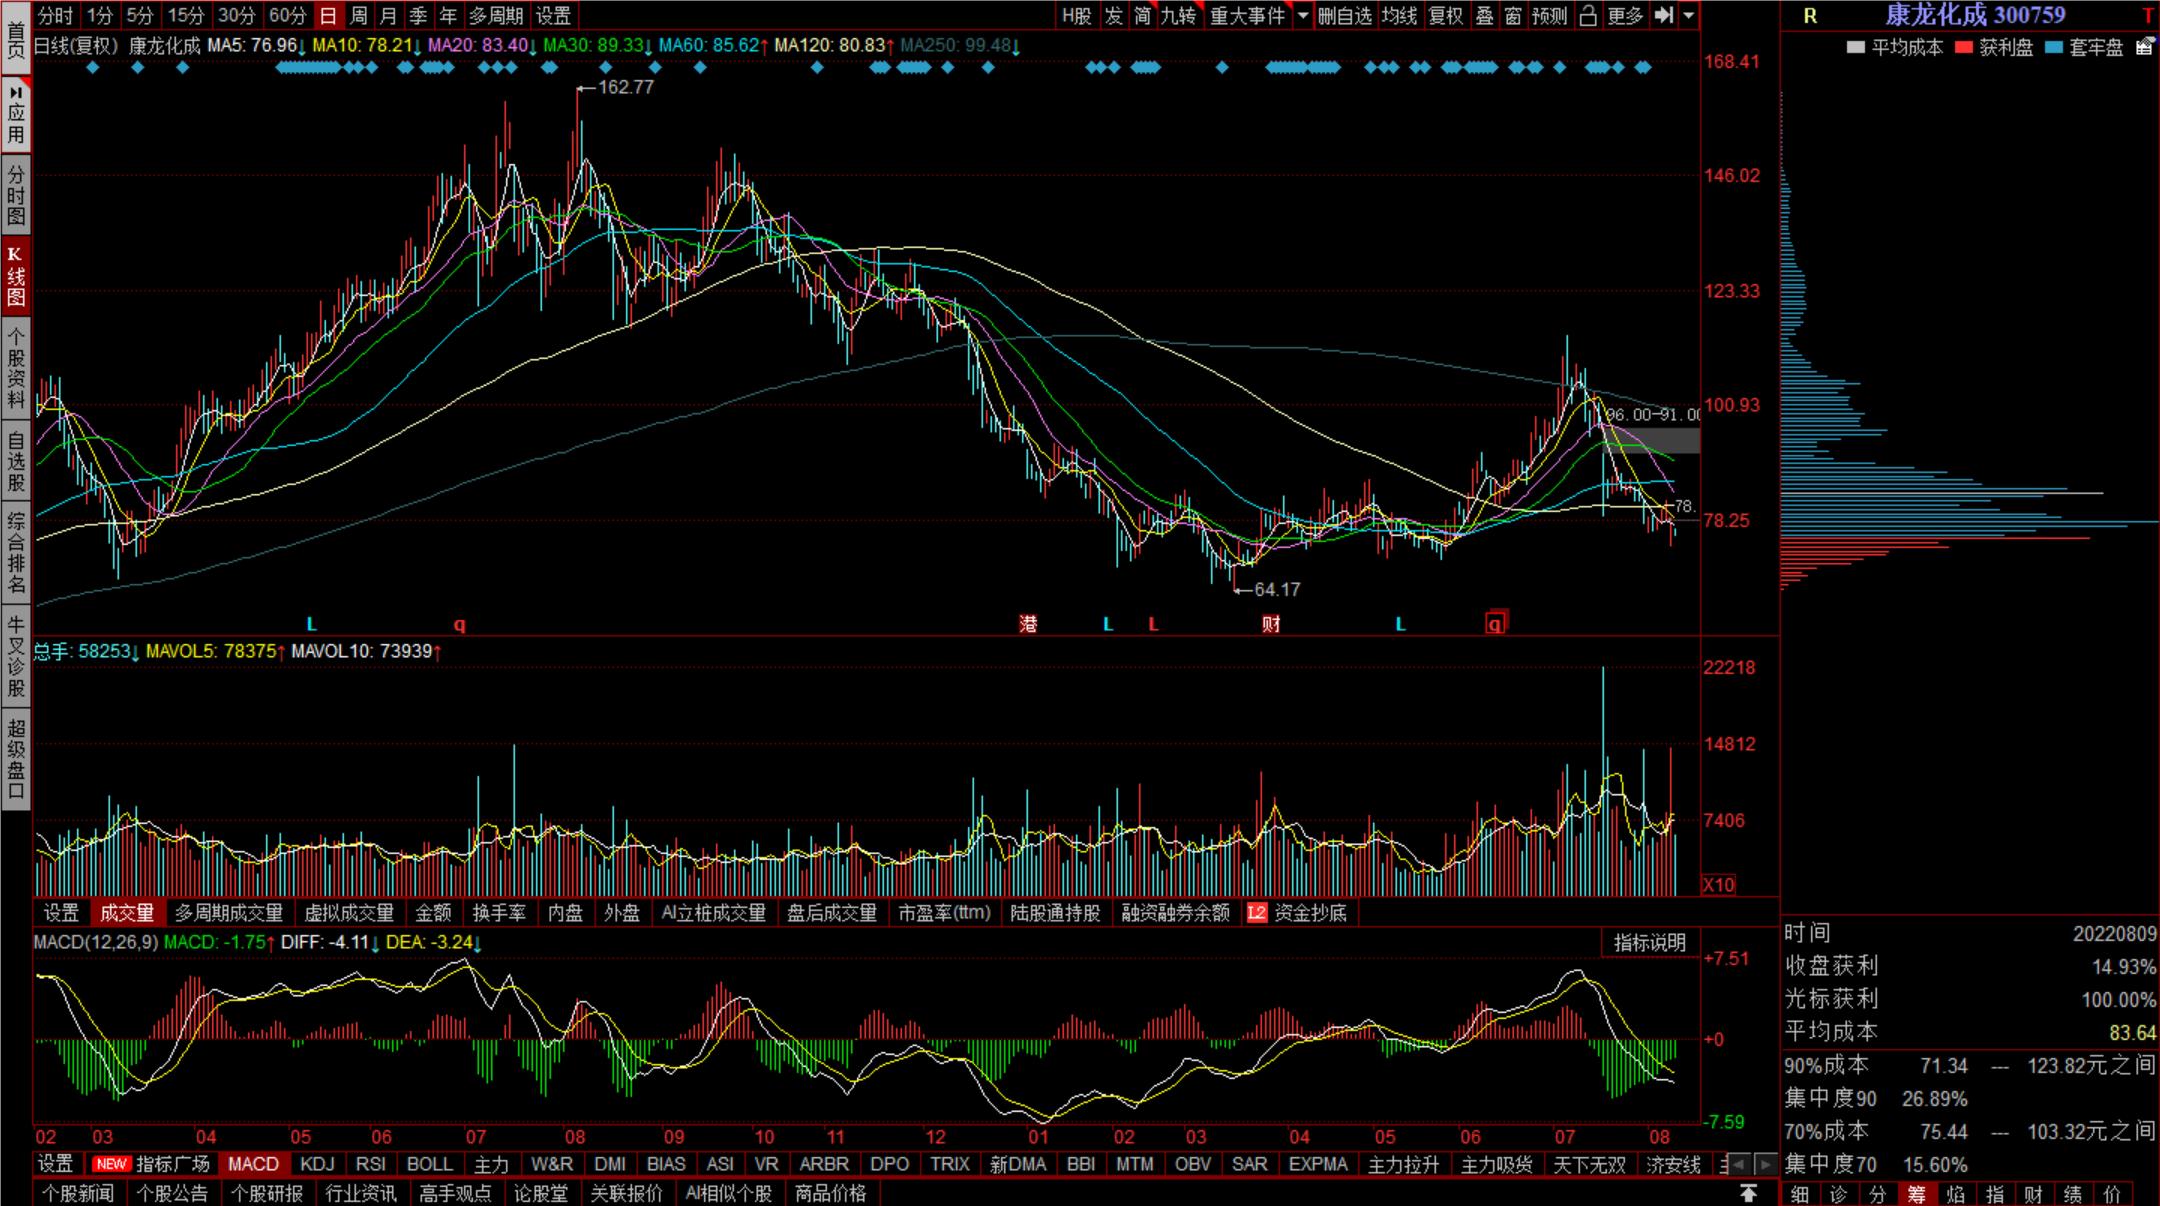The width and height of the screenshot is (2160, 1206).
Task: Toggle 均线 moving average display
Action: 1399,15
